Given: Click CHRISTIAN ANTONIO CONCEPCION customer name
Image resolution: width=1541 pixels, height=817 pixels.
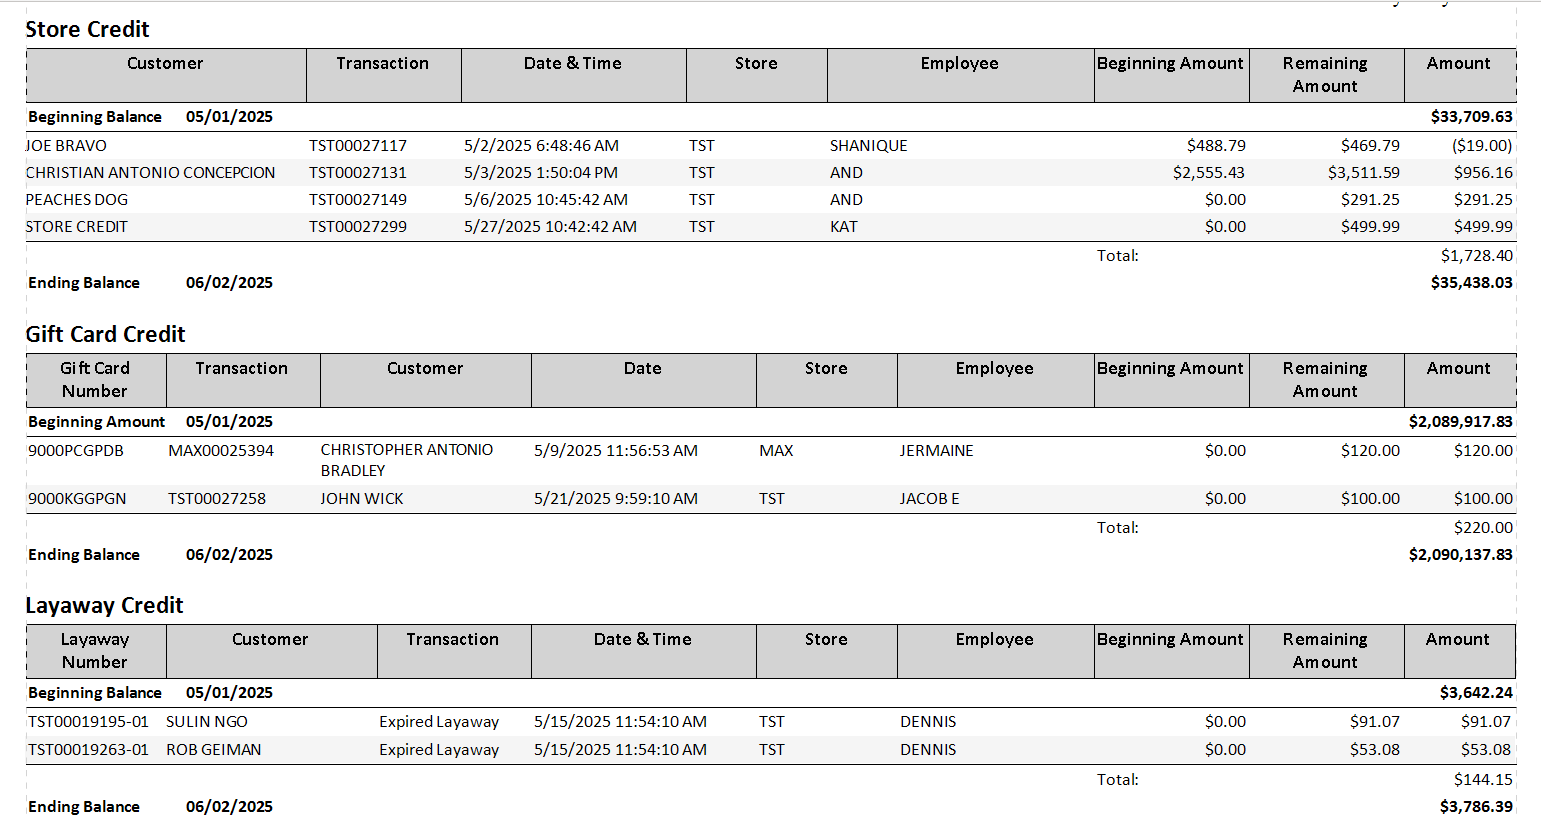Looking at the screenshot, I should [150, 173].
